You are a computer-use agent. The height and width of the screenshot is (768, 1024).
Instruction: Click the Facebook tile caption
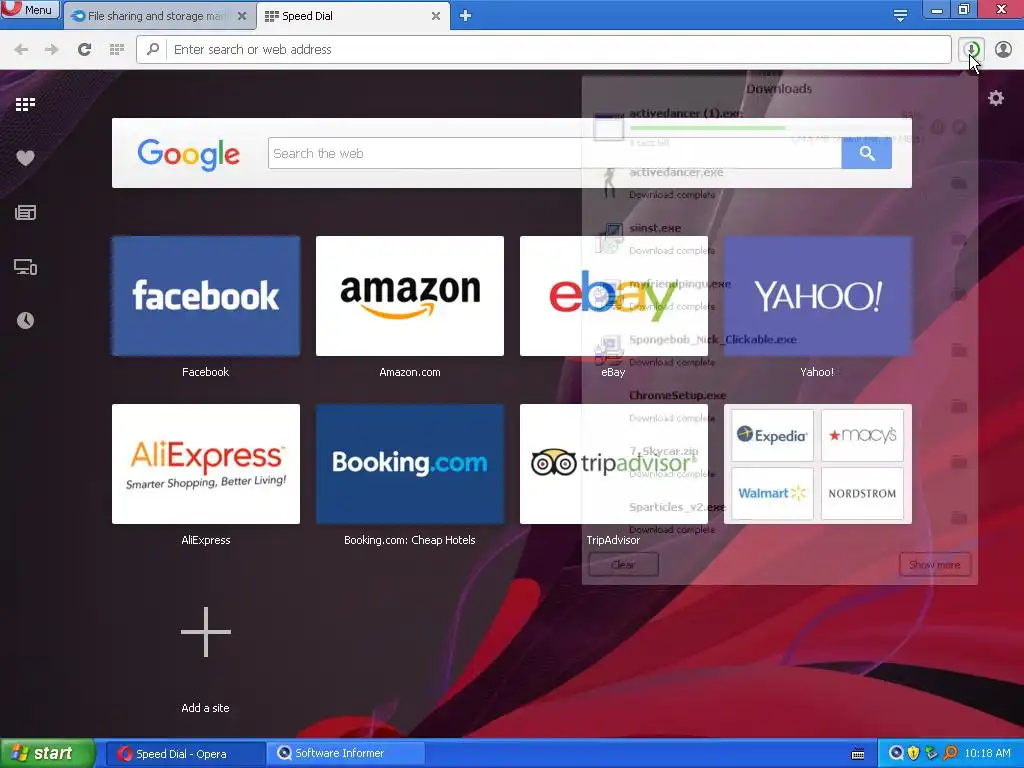click(x=206, y=372)
